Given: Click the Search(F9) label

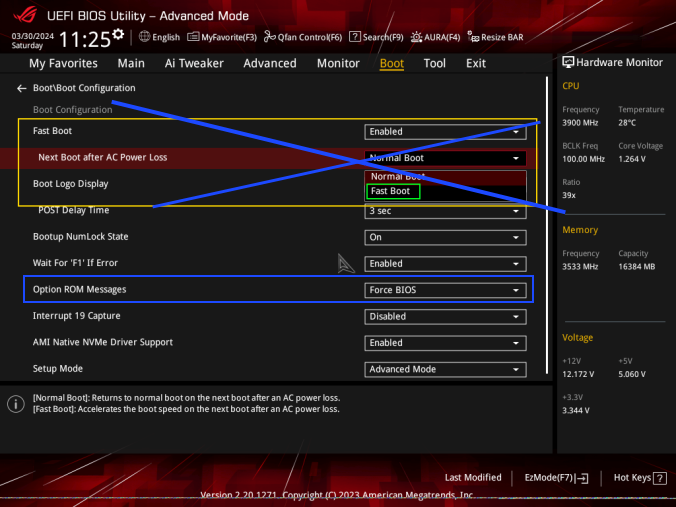Looking at the screenshot, I should [383, 38].
